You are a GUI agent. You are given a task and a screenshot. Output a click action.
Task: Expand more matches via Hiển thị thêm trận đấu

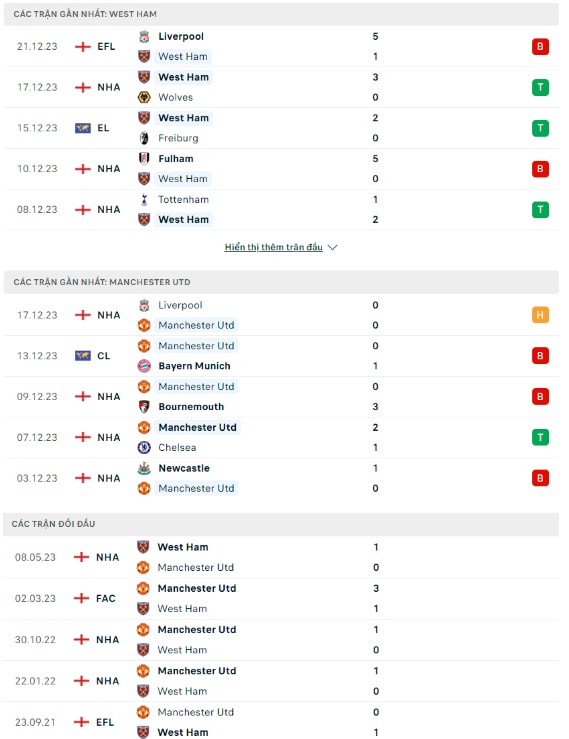click(273, 247)
